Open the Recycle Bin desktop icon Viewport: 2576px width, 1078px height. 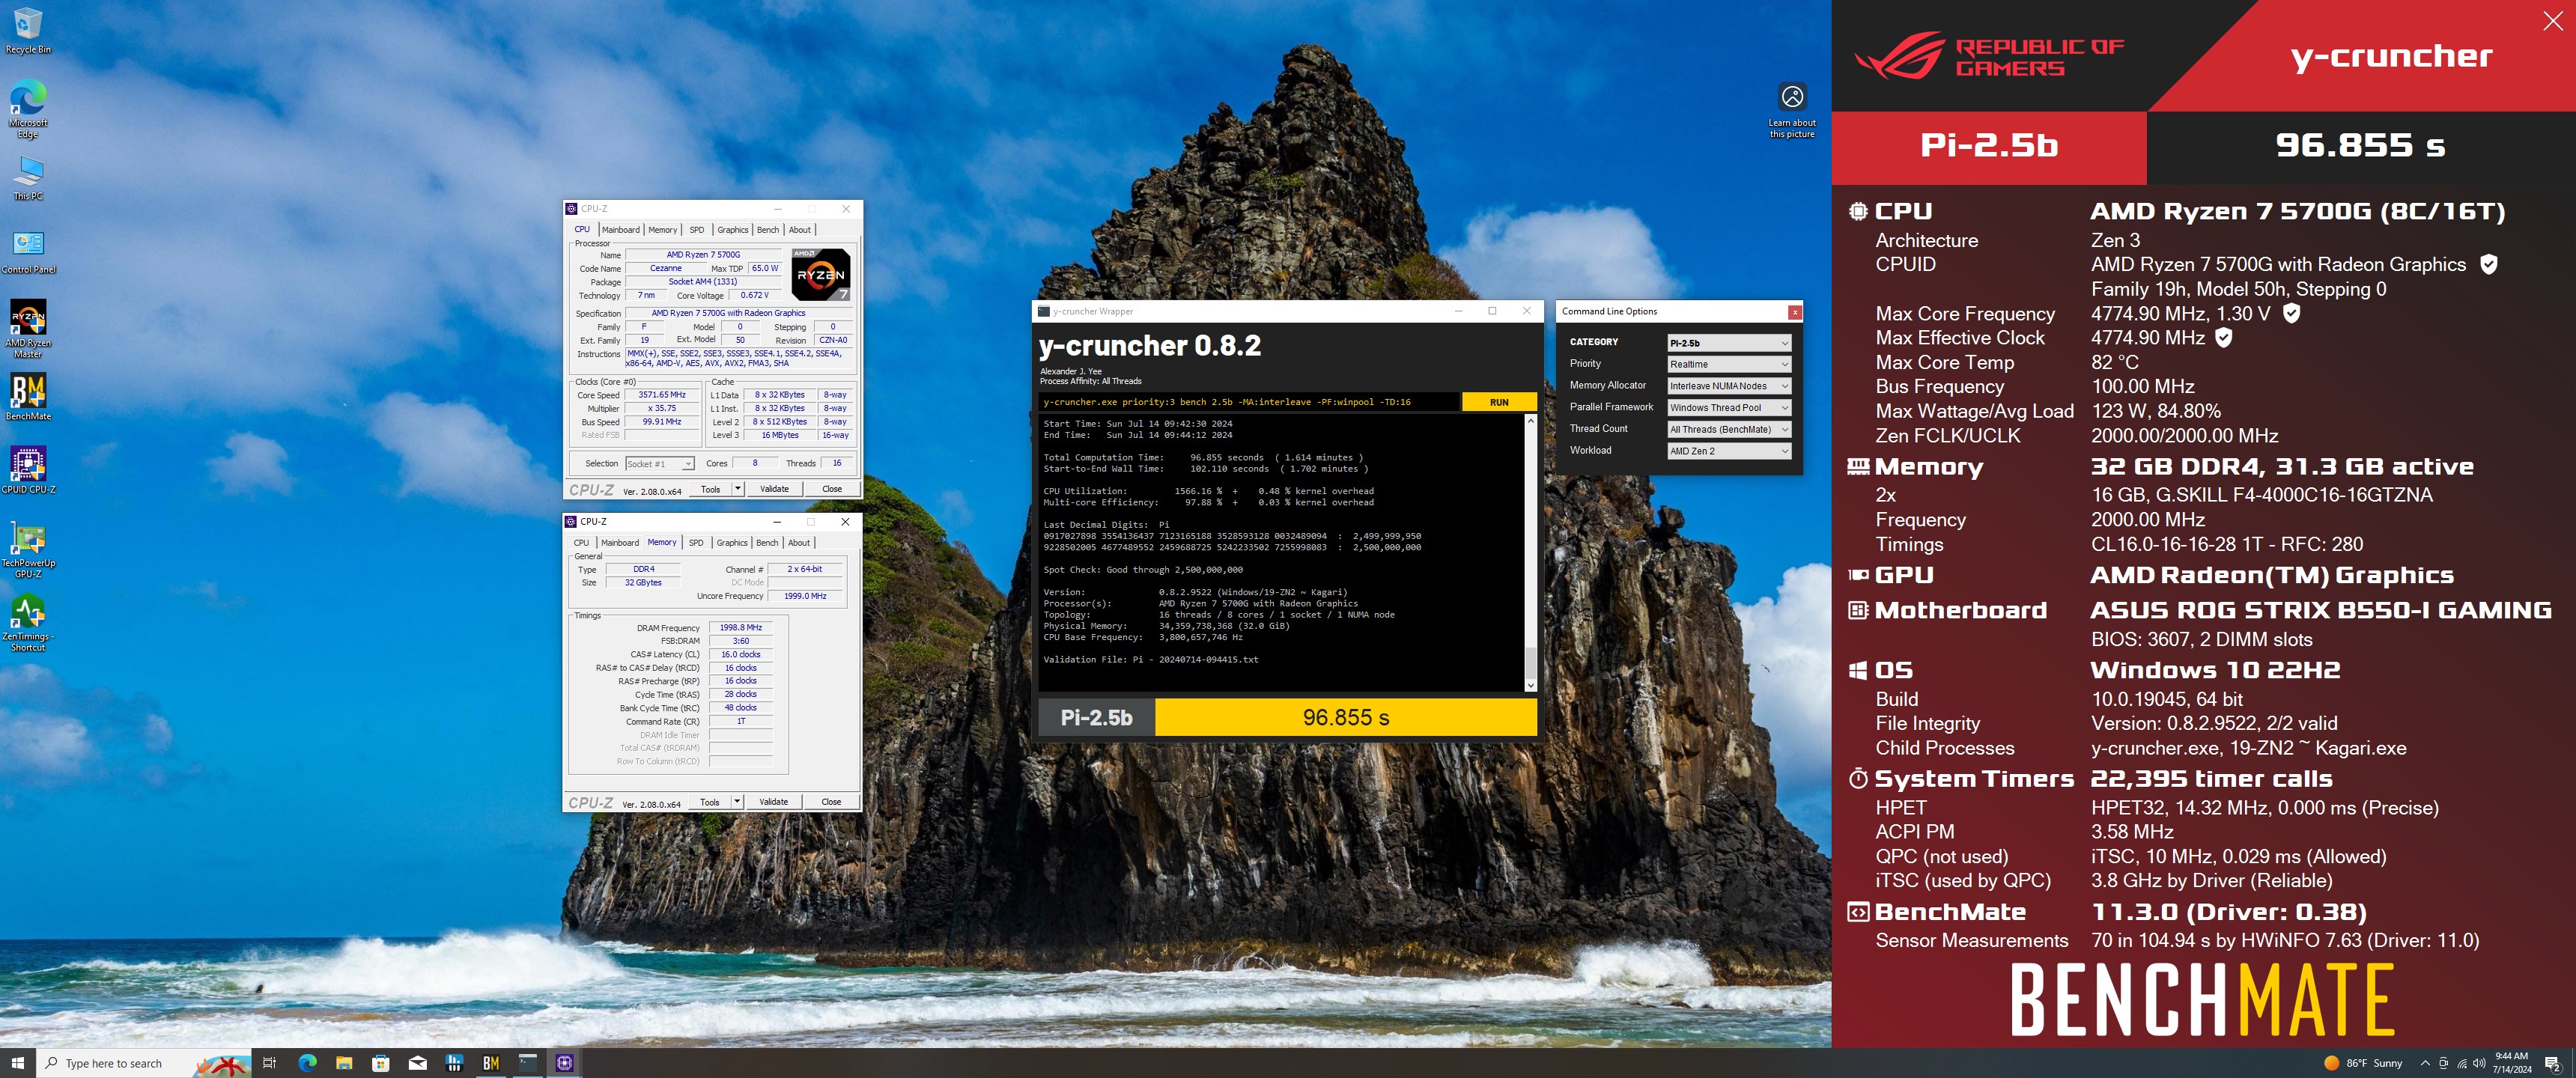point(28,30)
